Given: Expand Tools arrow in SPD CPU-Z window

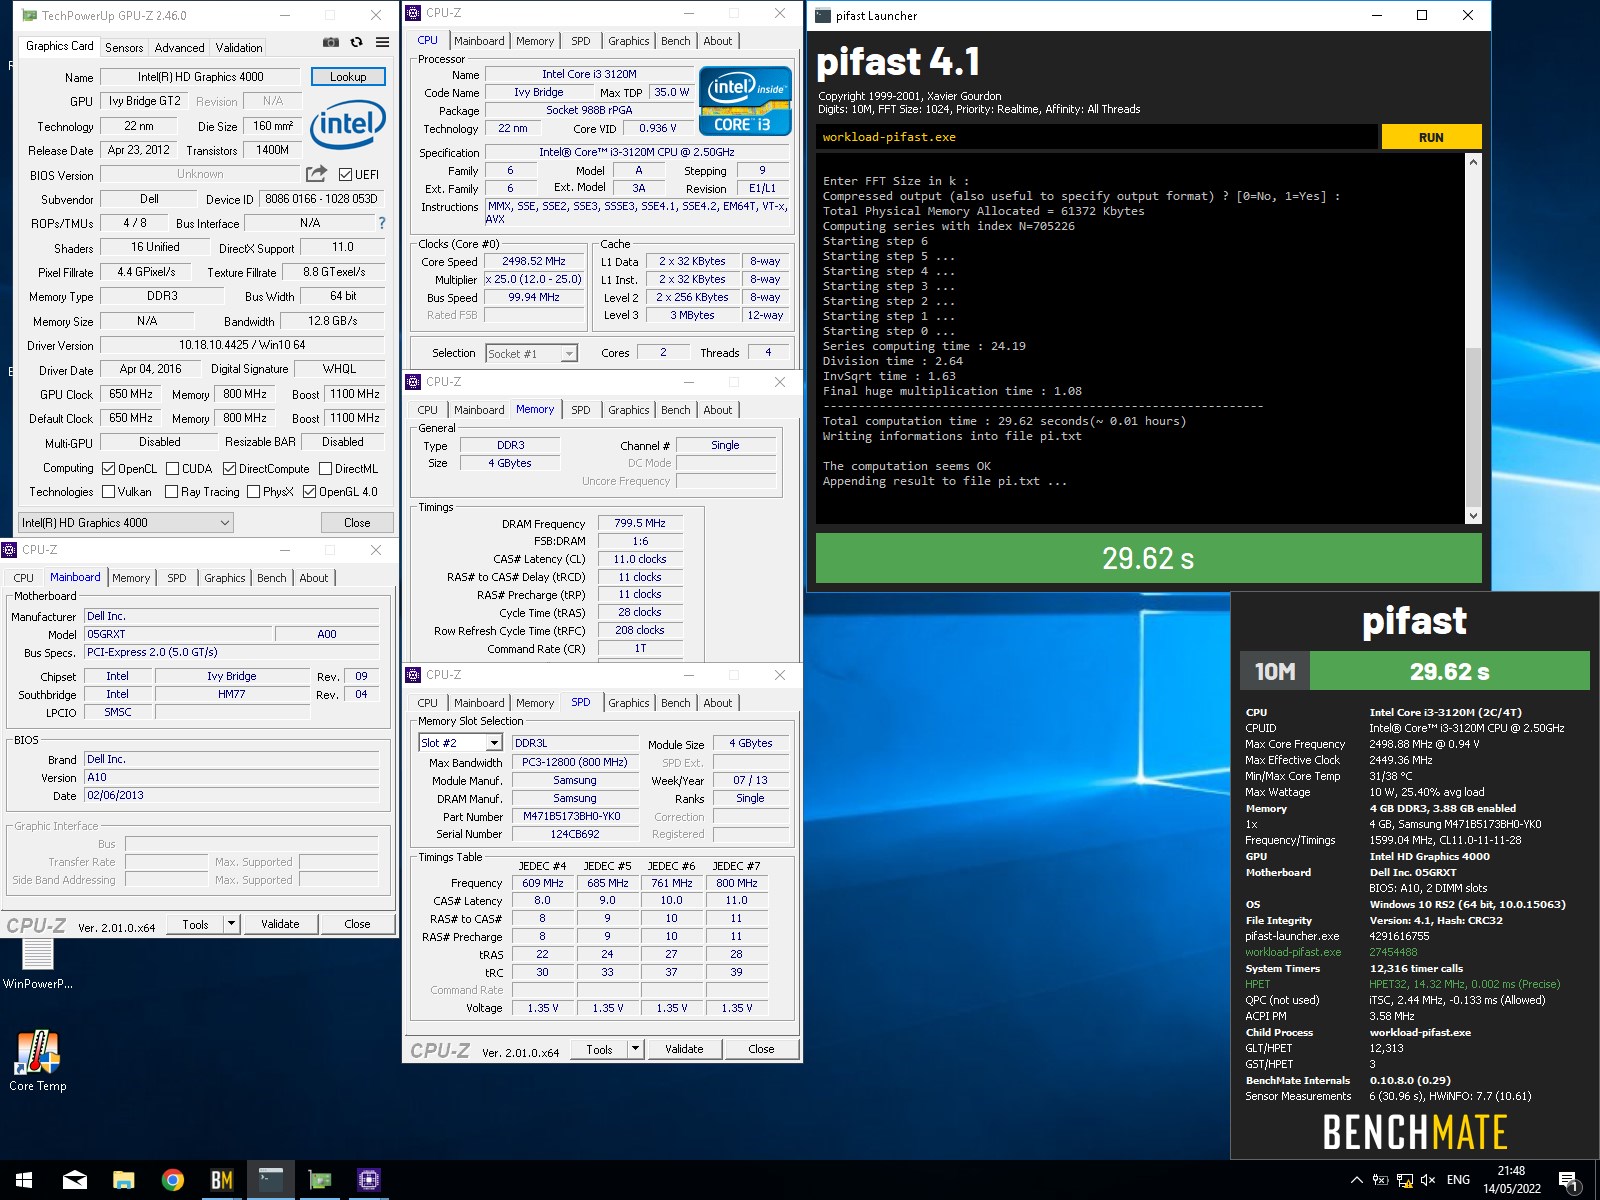Looking at the screenshot, I should [x=635, y=1049].
